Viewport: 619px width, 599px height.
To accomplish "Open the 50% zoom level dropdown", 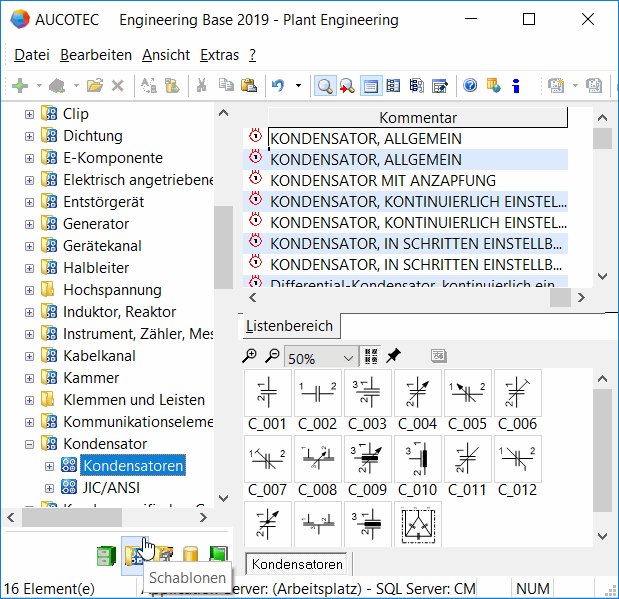I will (348, 357).
